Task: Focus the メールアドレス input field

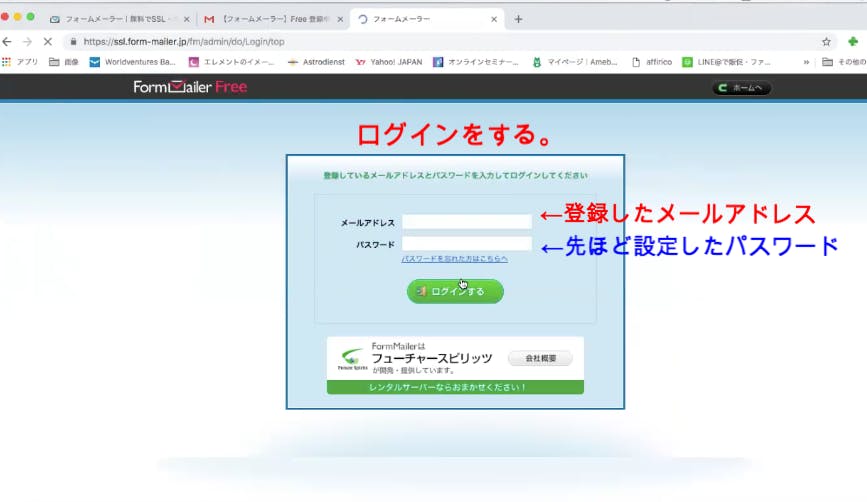Action: pos(467,222)
